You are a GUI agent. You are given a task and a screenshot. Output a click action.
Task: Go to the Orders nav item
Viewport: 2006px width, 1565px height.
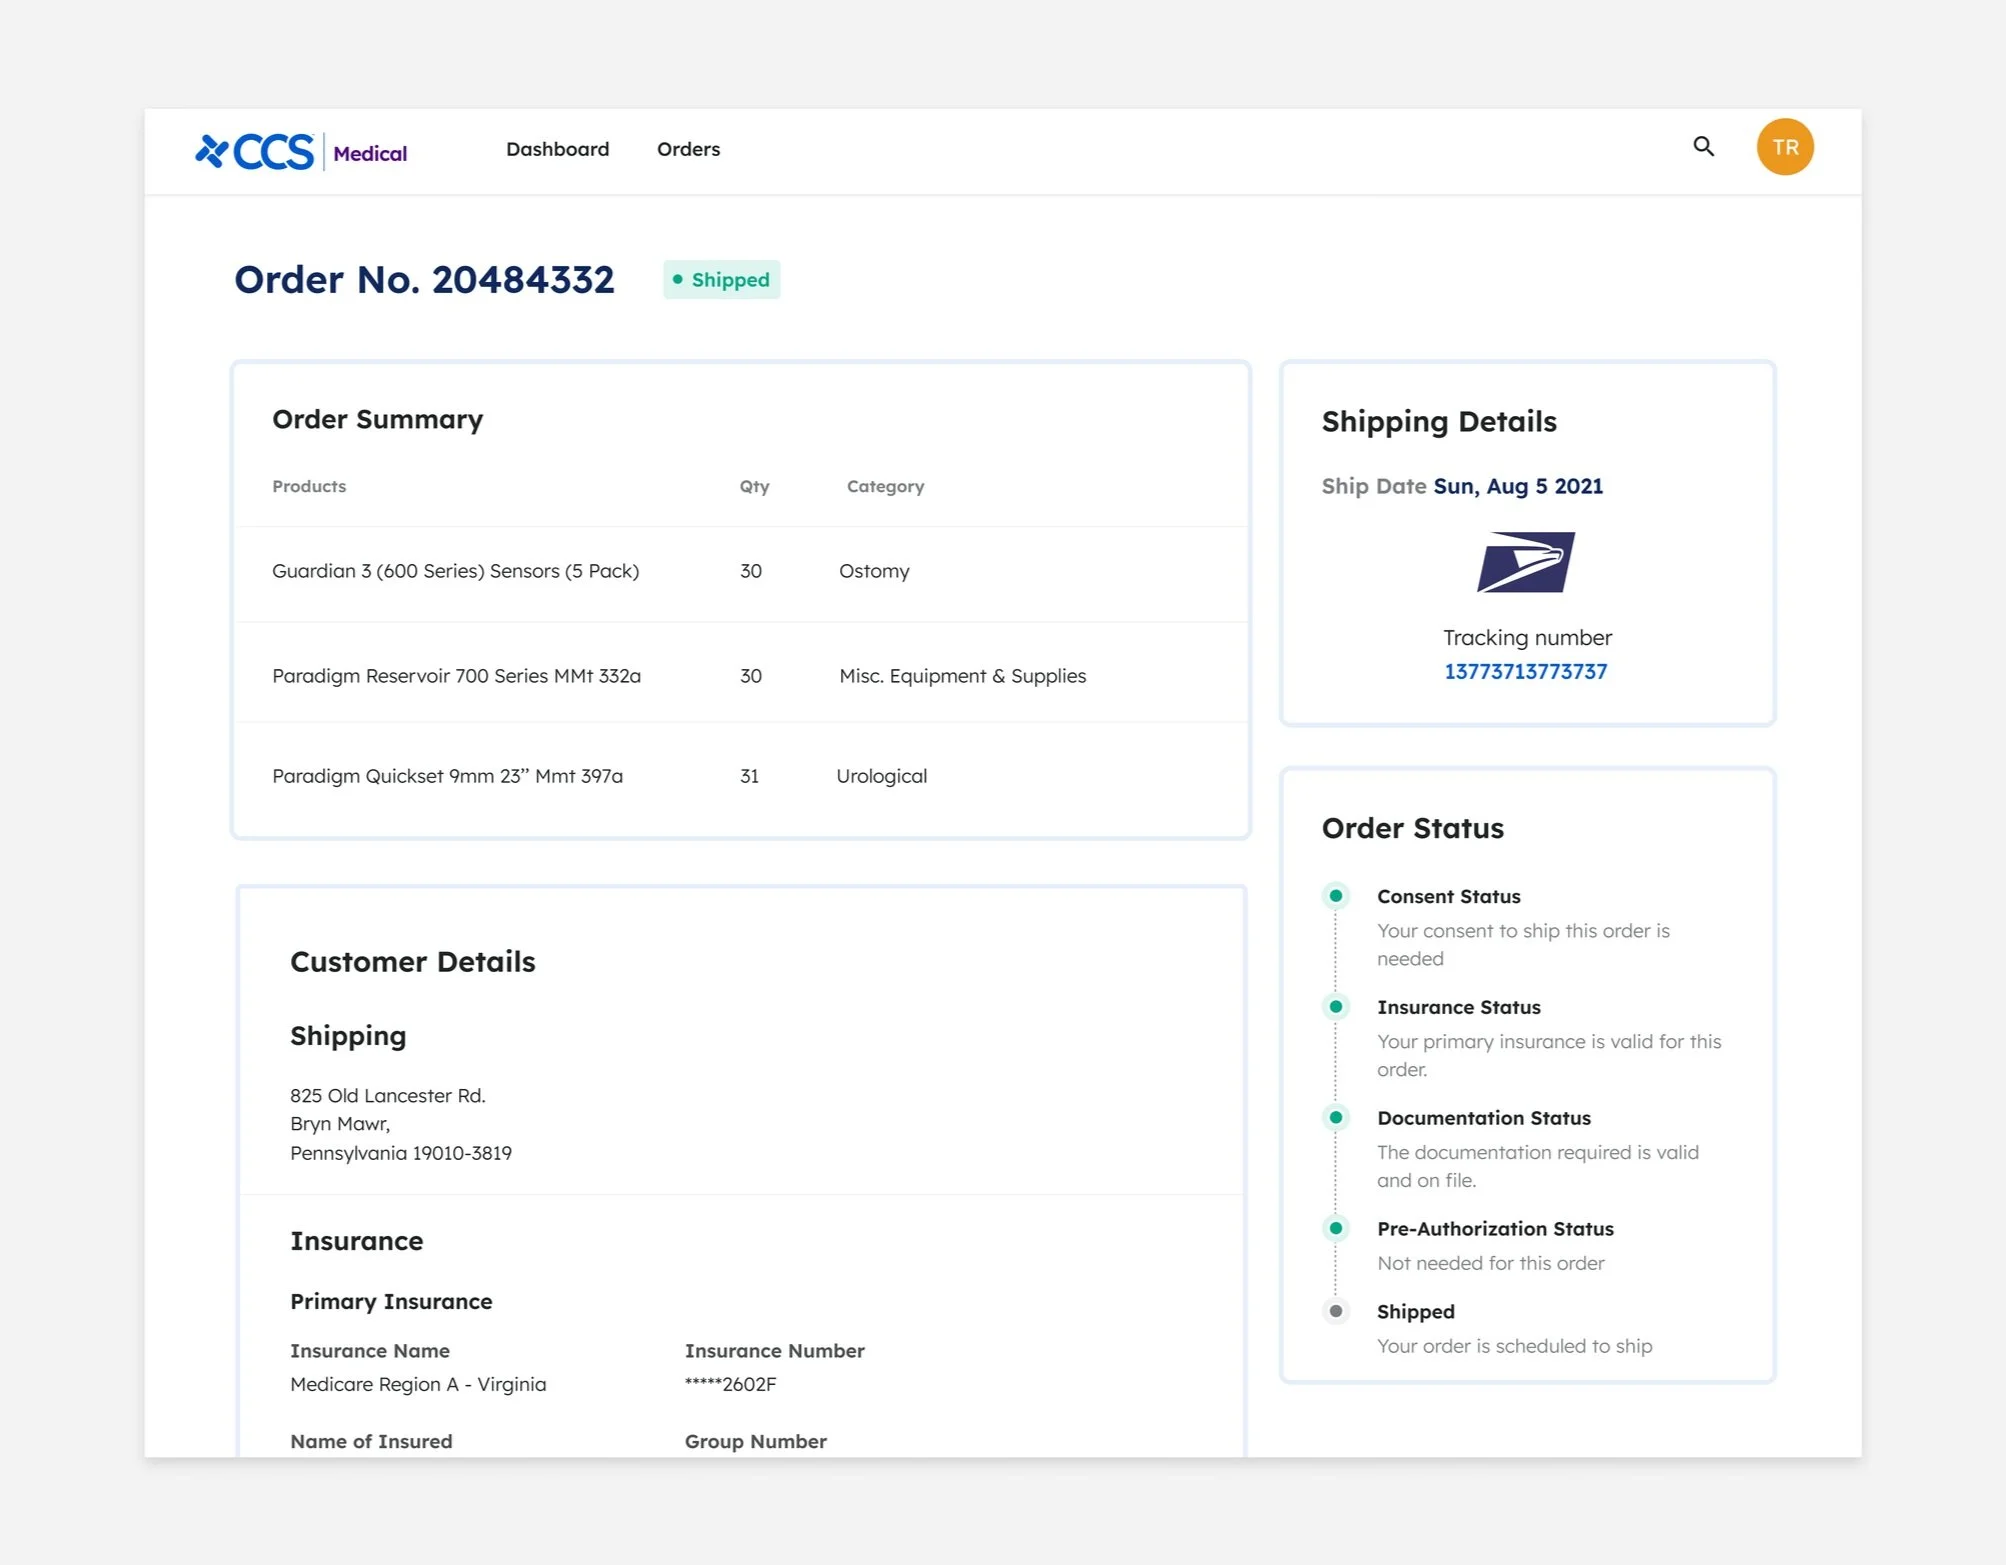[x=688, y=149]
